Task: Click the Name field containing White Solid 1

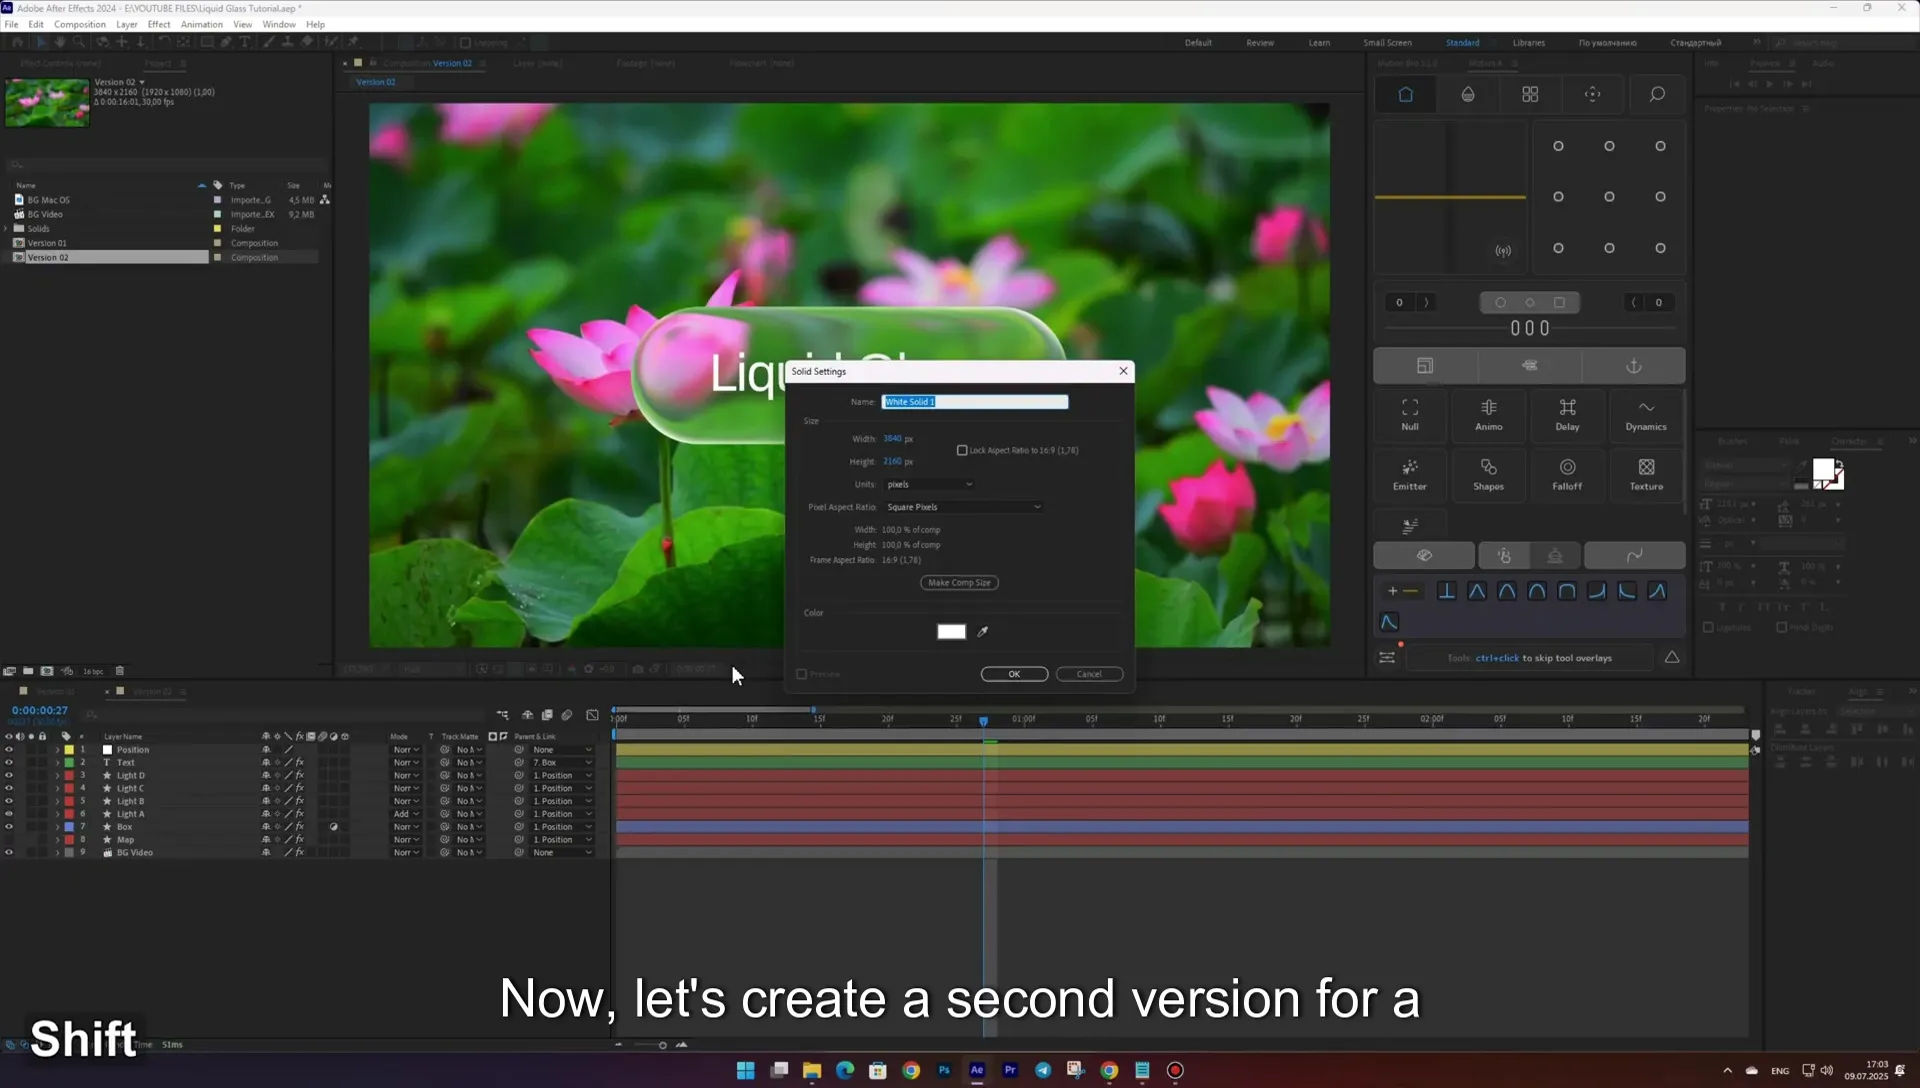Action: point(975,402)
